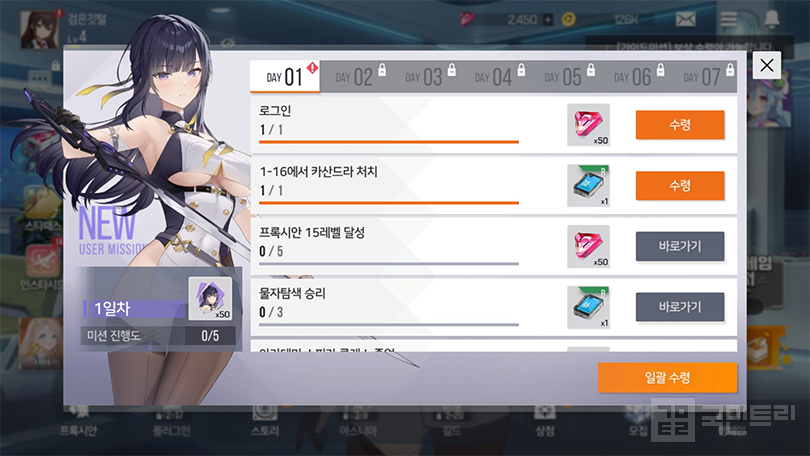The height and width of the screenshot is (456, 810).
Task: Claim reward for 1-16 카산드라 처치
Action: pyautogui.click(x=680, y=186)
